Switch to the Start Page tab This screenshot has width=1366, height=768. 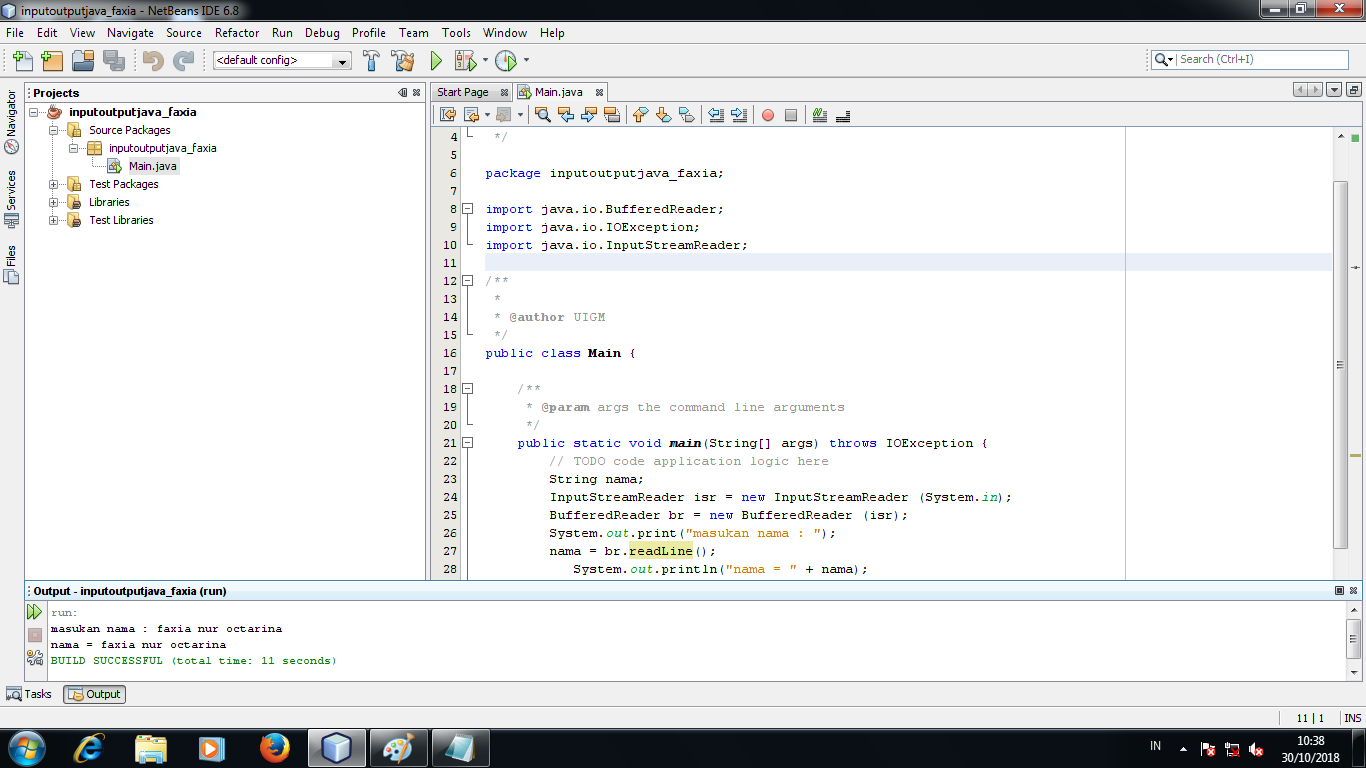[464, 91]
